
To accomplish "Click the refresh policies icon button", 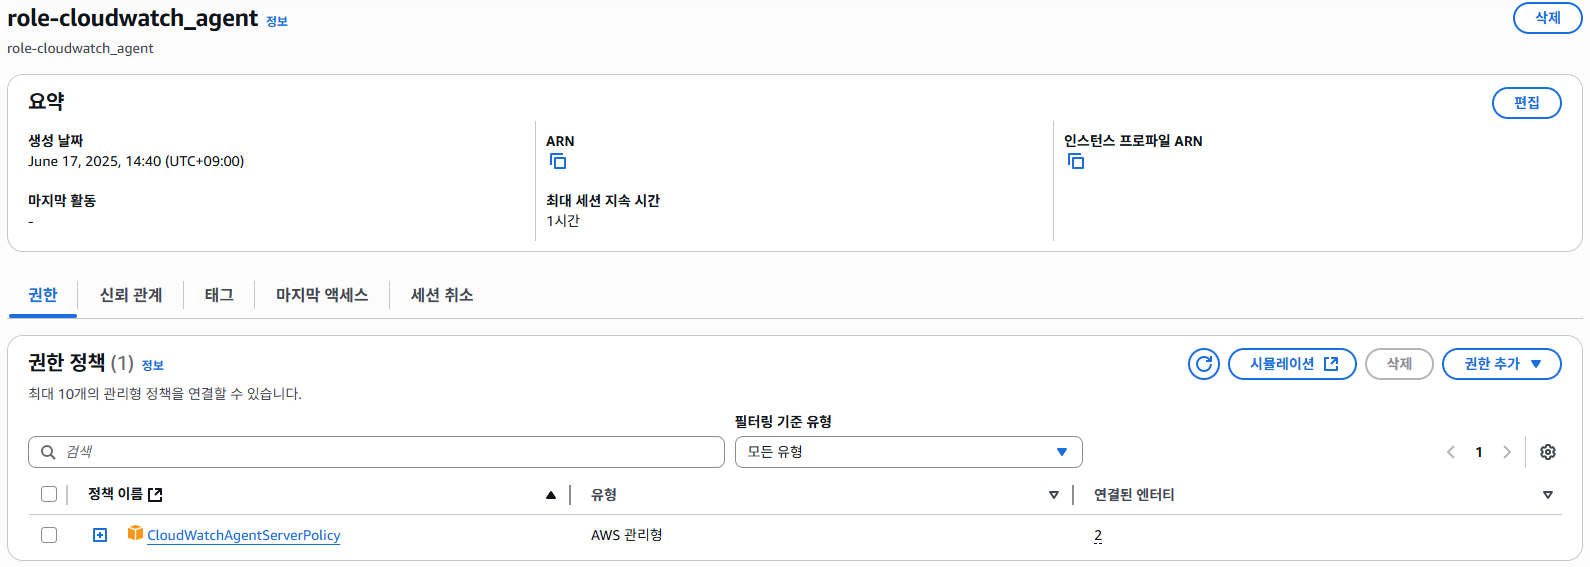I will click(x=1204, y=364).
